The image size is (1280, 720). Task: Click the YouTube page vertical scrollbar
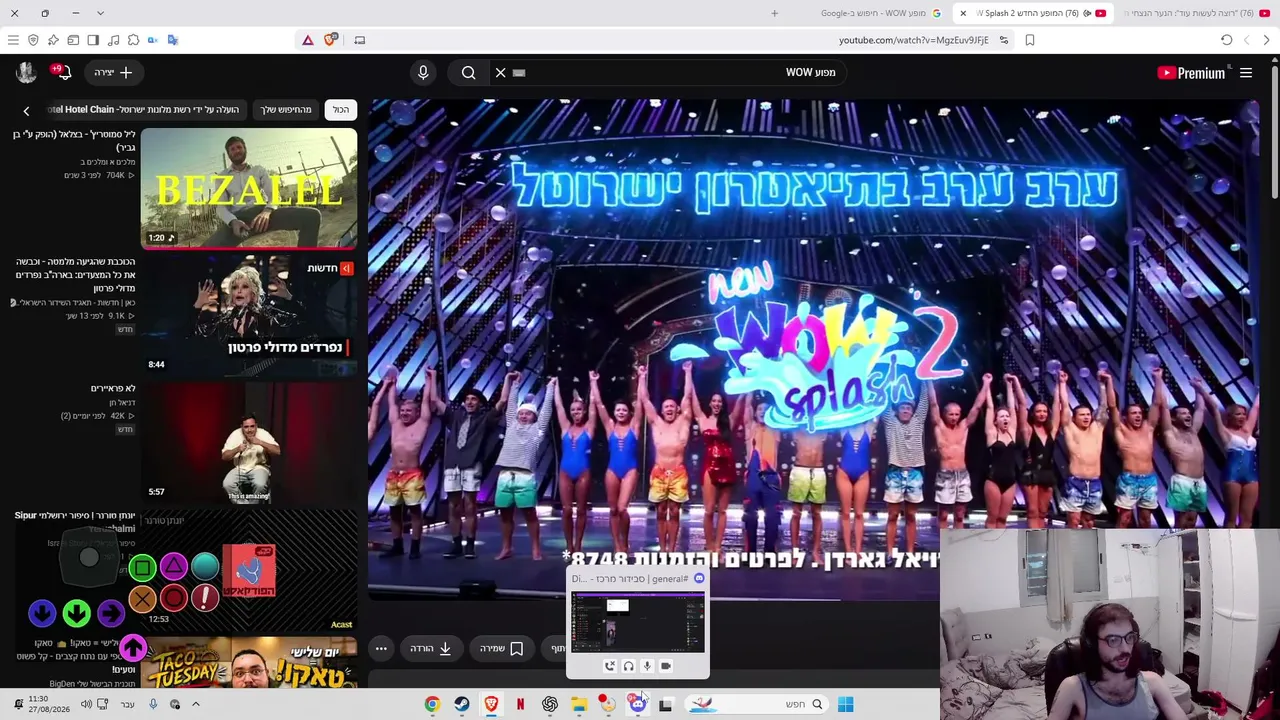coord(1274,130)
